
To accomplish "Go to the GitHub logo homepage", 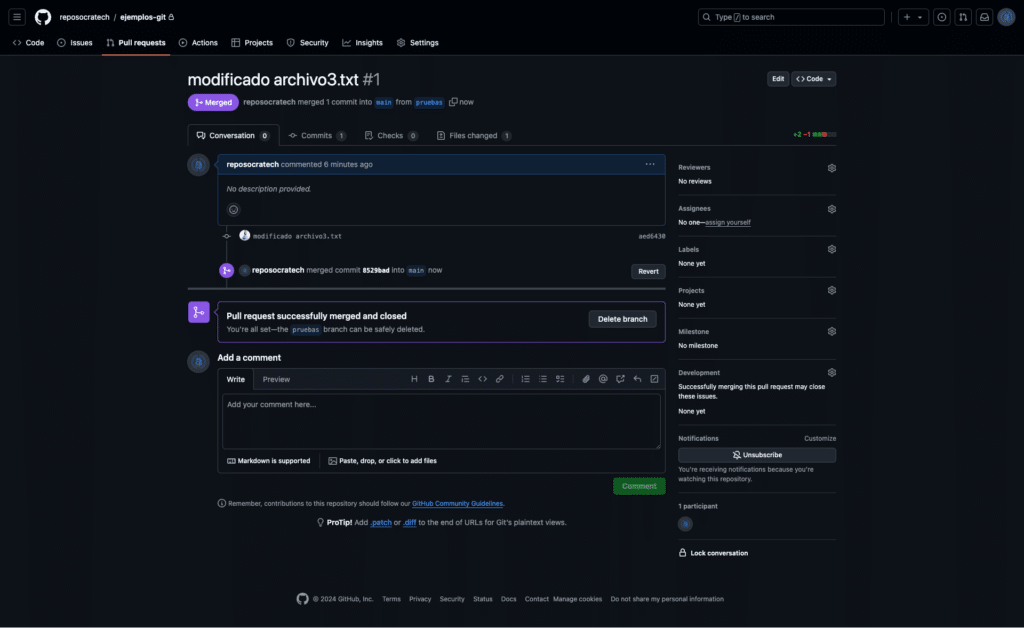I will (x=43, y=17).
